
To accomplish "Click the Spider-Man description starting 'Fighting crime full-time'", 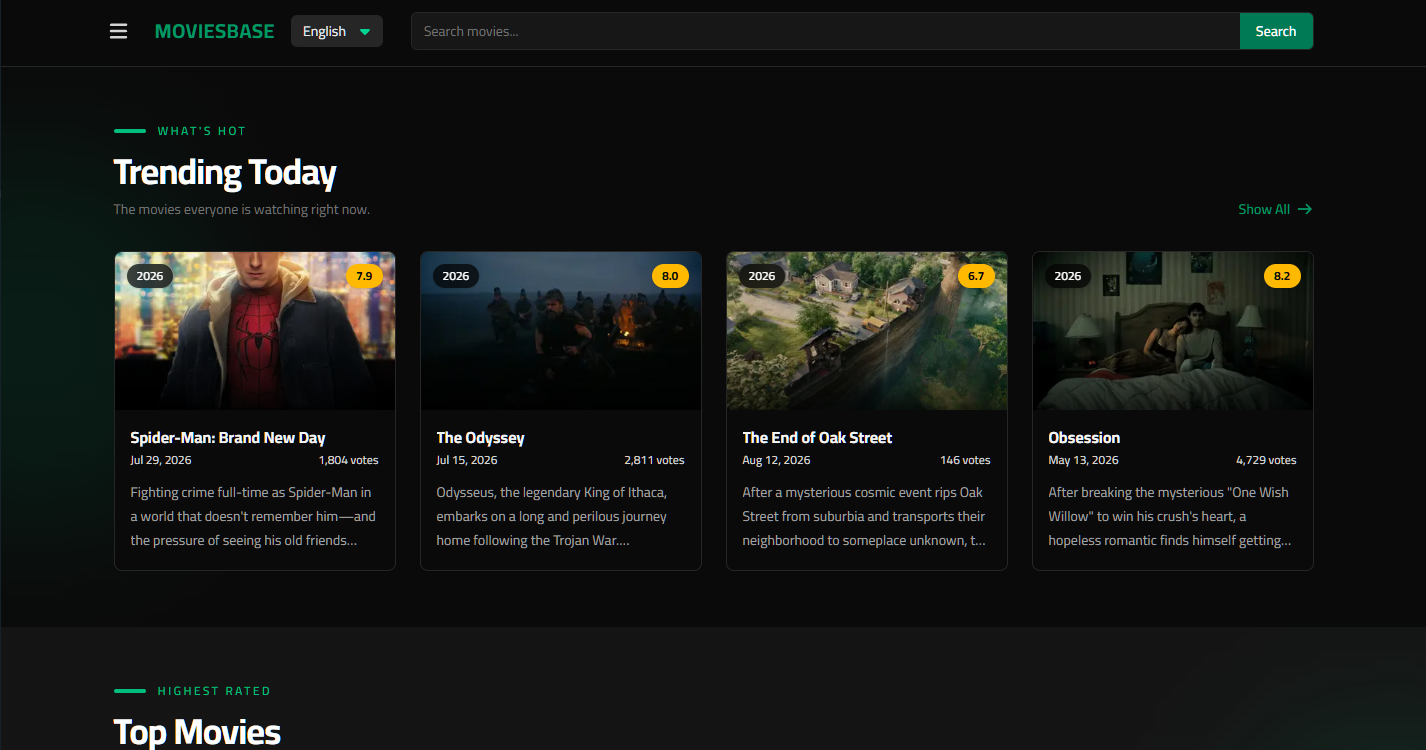I will pos(255,516).
